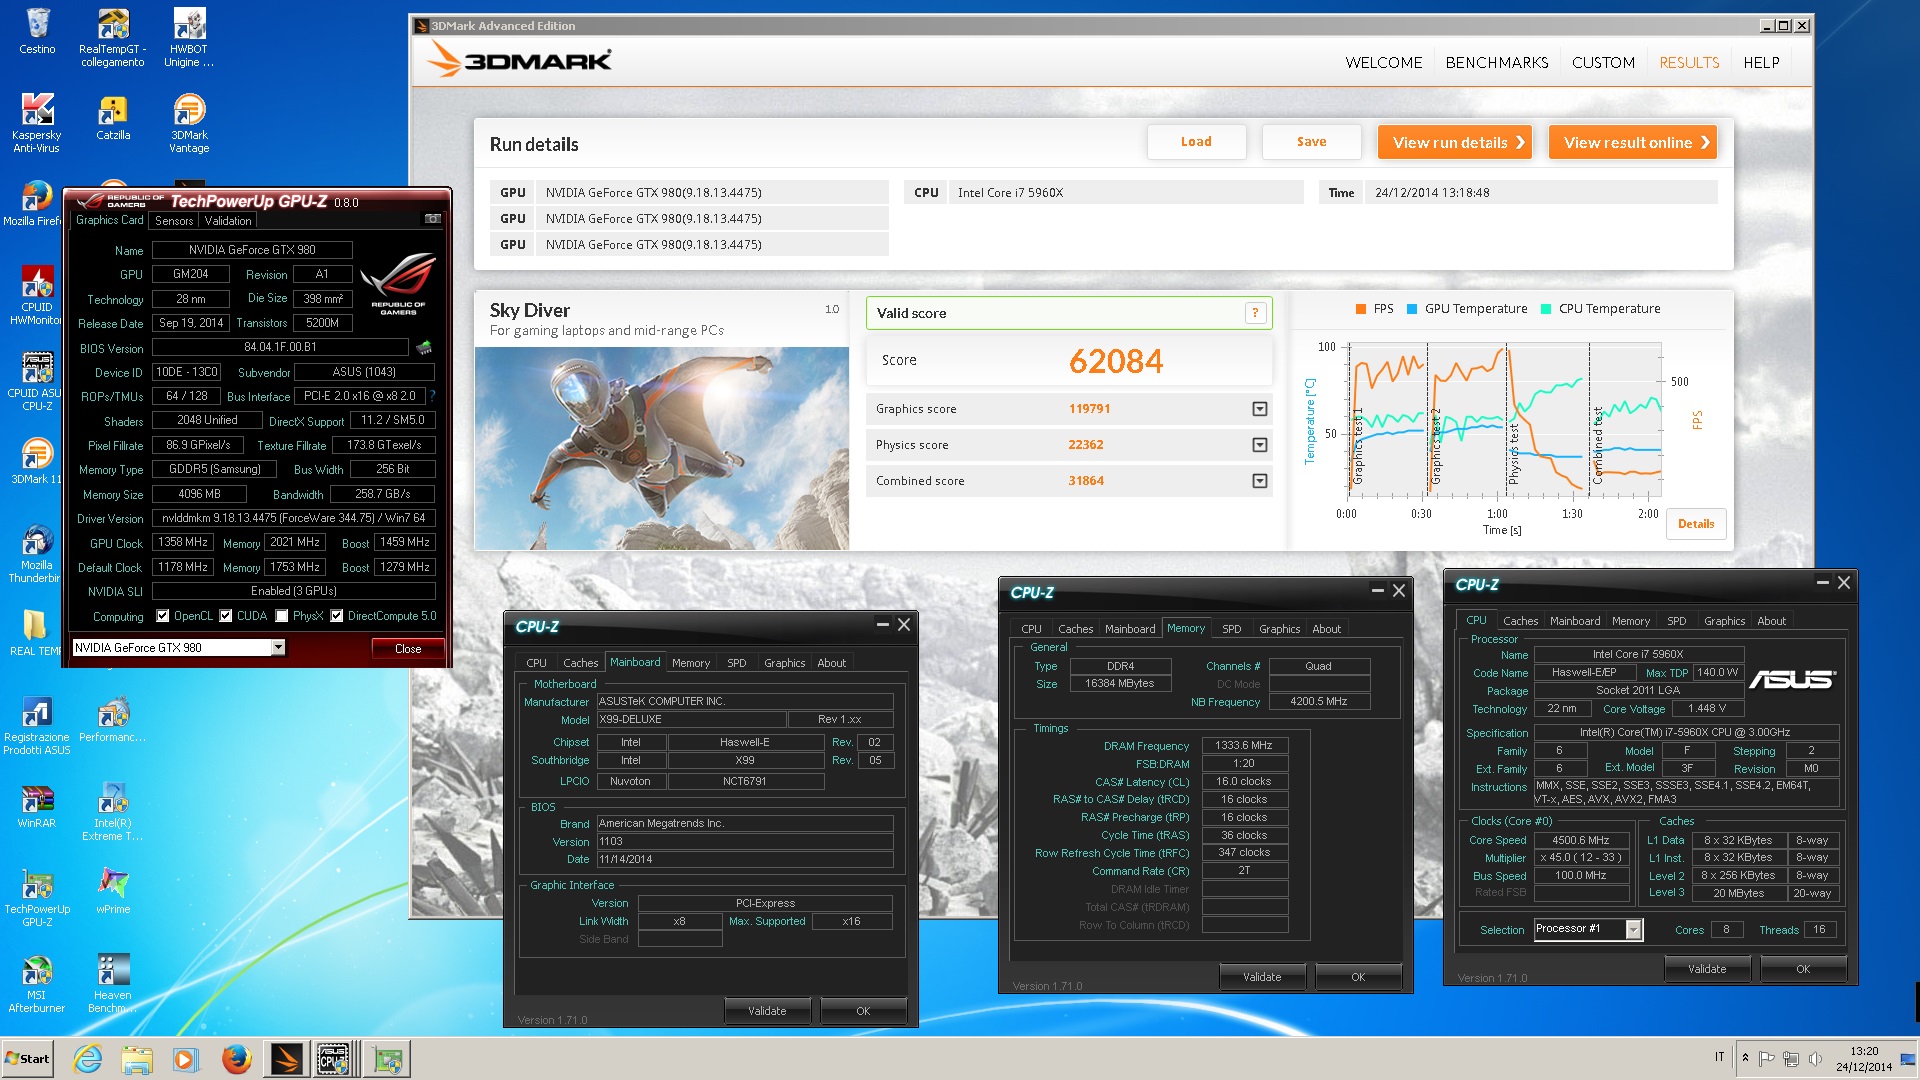Open Heaven Benchmark desktop shortcut
Screen dimensions: 1920x1080
pos(113,983)
